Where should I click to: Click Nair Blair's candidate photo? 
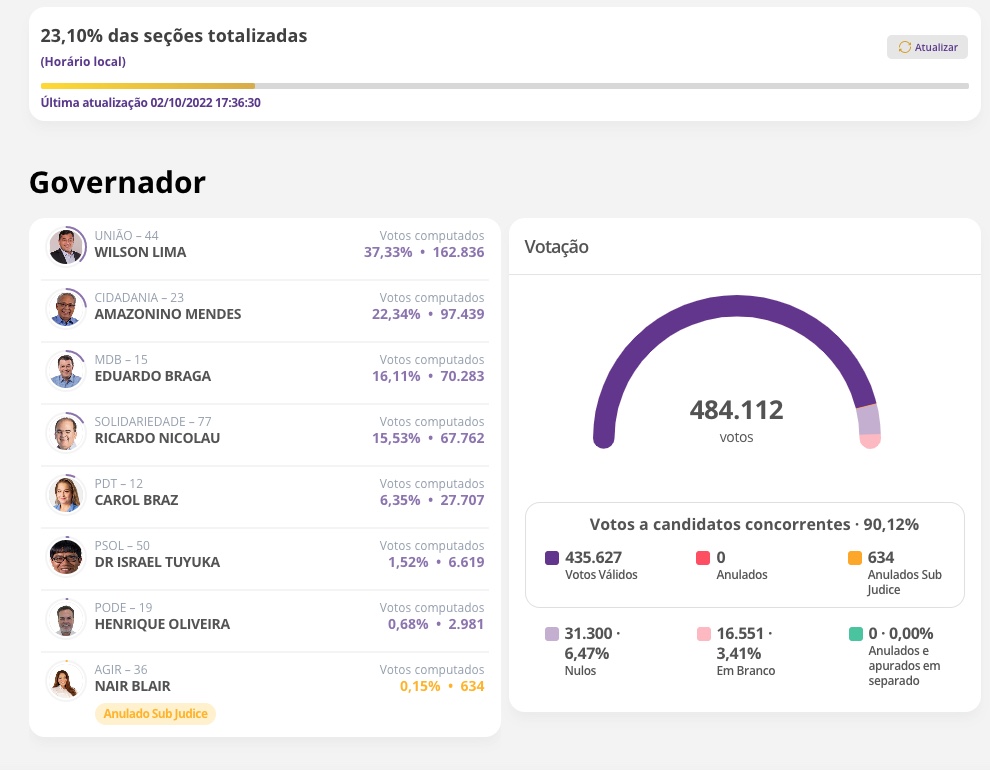coord(66,681)
